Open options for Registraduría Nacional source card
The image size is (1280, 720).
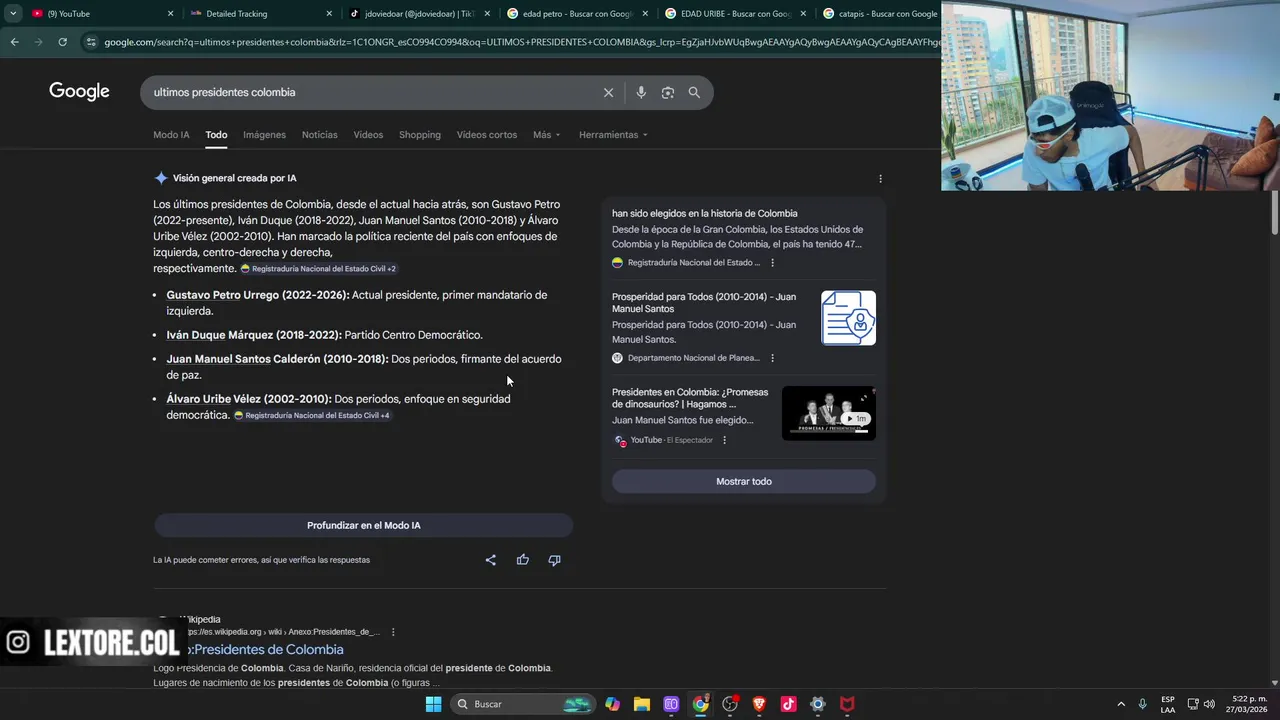pos(772,263)
